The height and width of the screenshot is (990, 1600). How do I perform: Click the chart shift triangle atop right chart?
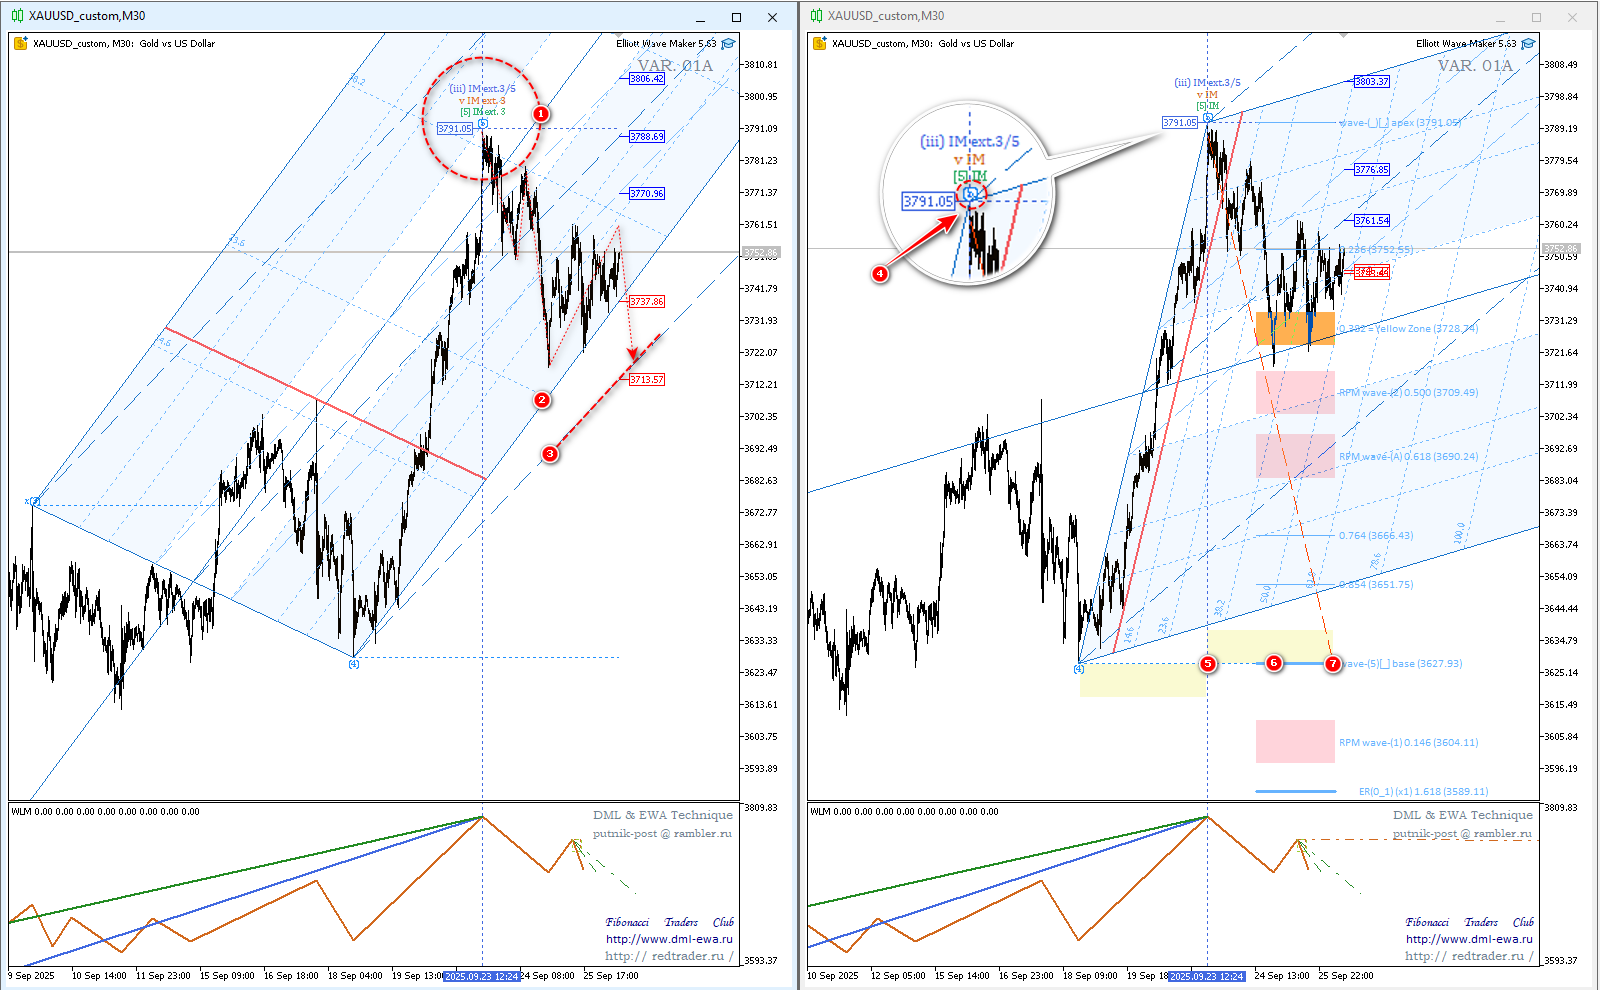pyautogui.click(x=1343, y=35)
